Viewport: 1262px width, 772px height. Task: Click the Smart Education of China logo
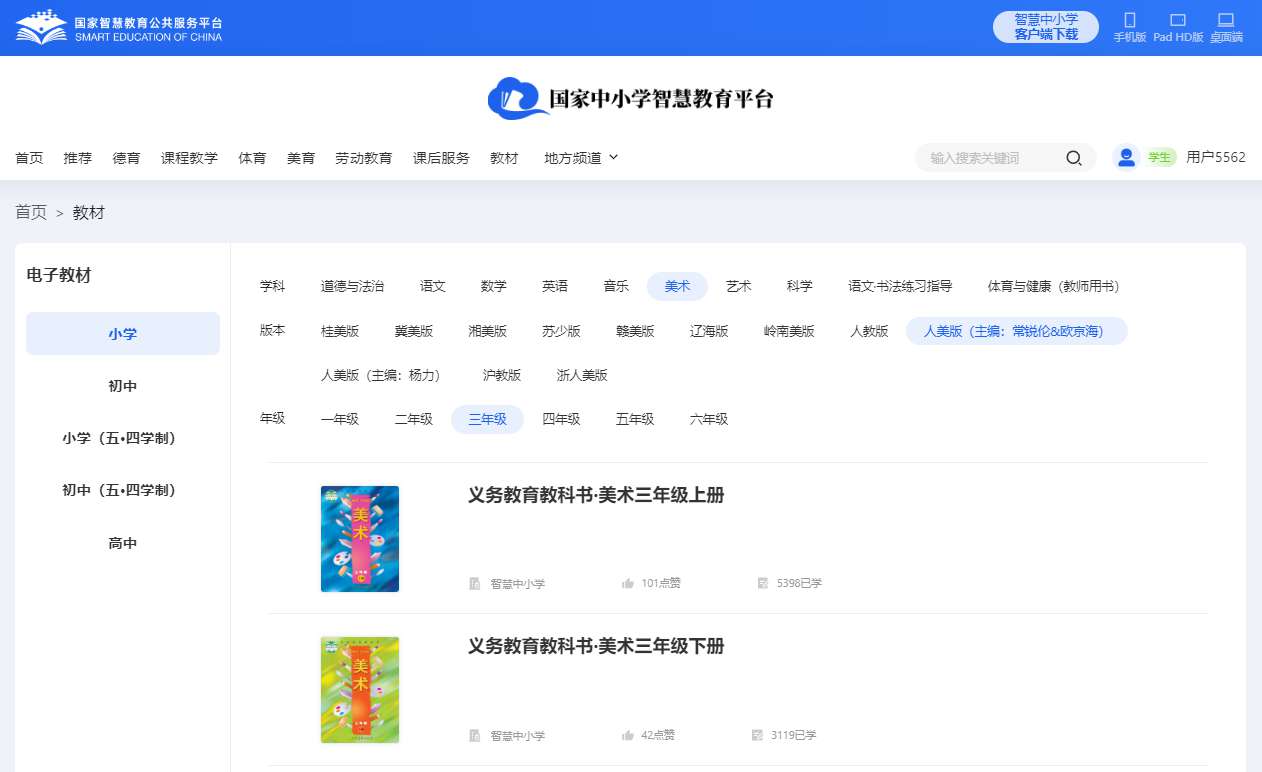point(118,28)
